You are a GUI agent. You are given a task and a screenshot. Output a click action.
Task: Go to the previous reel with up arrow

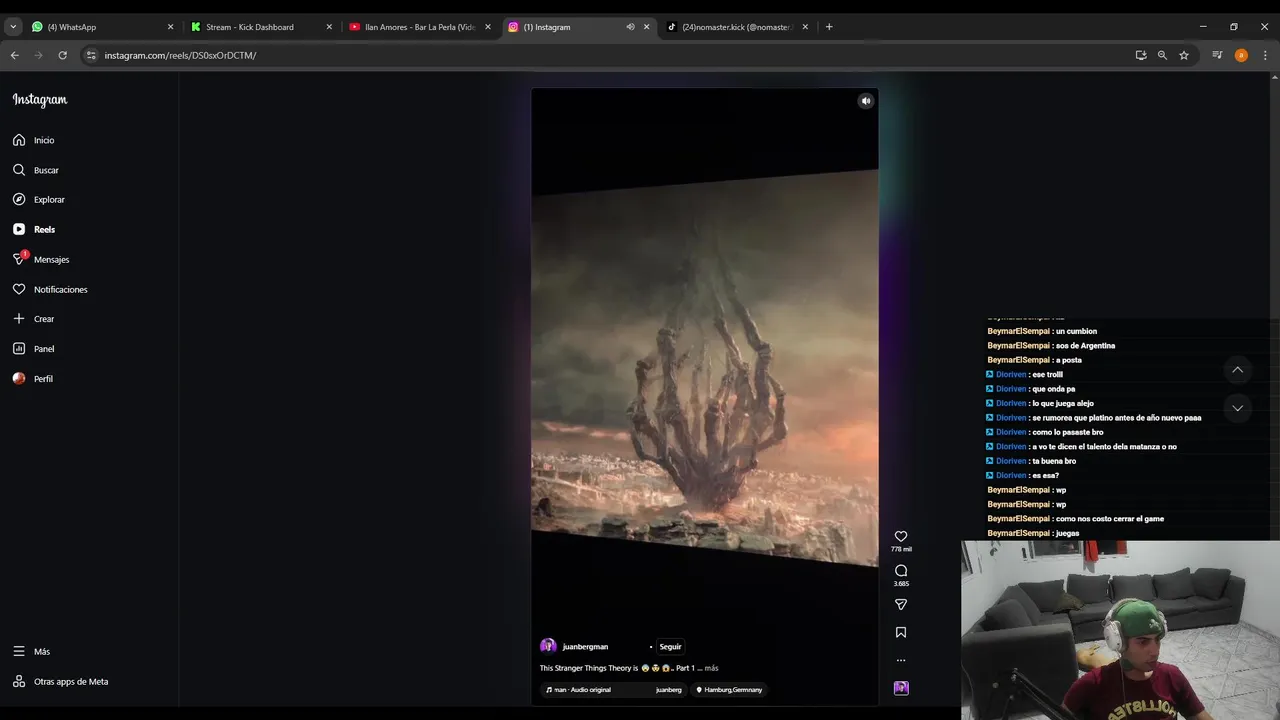1237,370
